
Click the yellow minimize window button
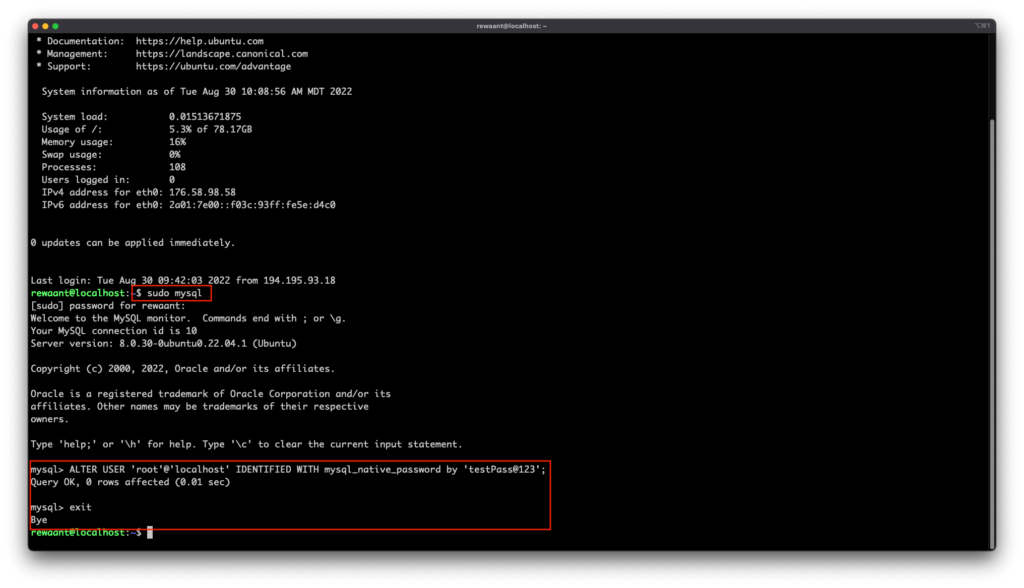click(45, 26)
